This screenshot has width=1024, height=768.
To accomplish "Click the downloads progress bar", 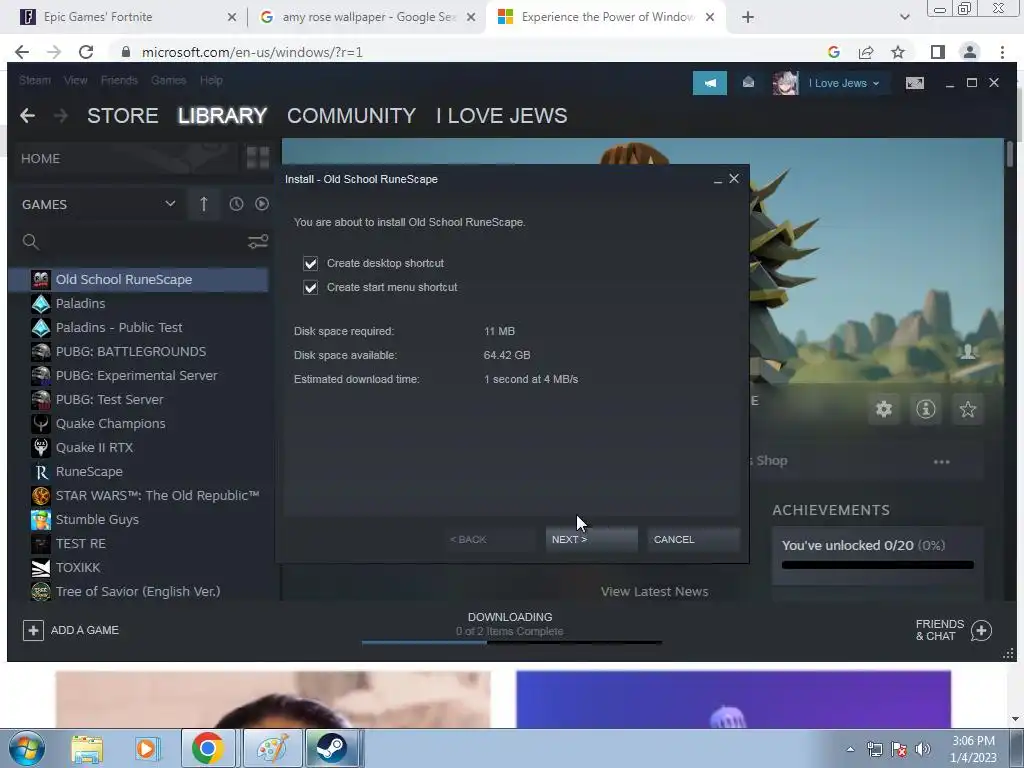I will point(511,643).
